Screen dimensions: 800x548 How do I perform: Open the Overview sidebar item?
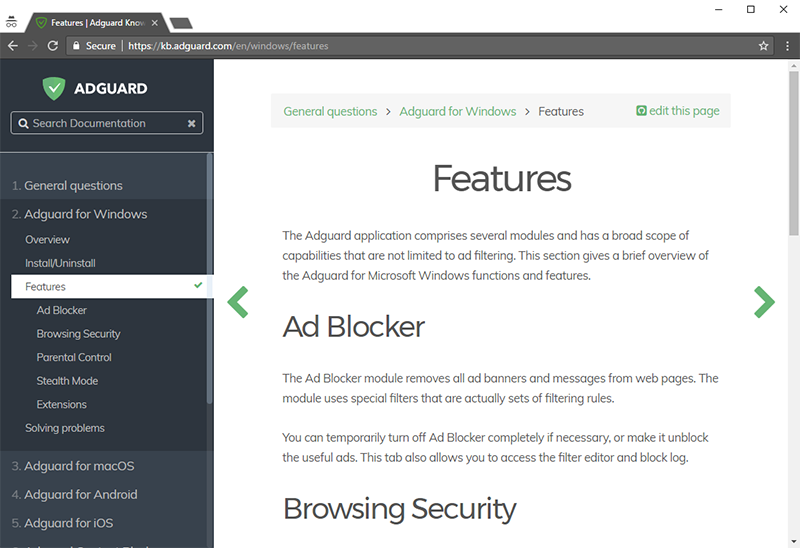47,240
